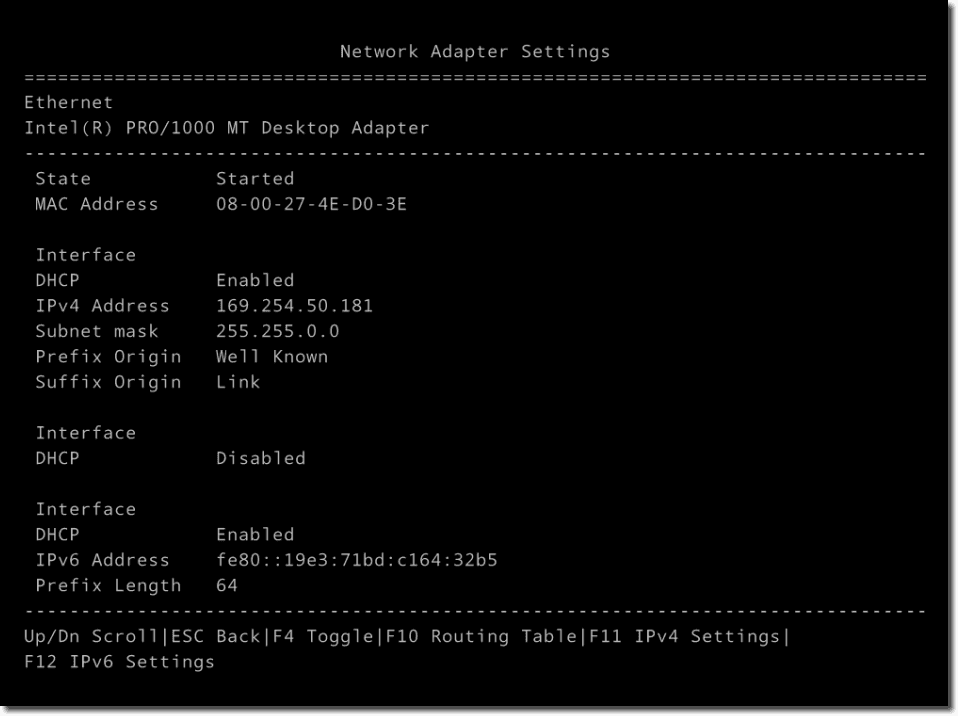Click IPv4 address 169.254.50.181

point(294,306)
